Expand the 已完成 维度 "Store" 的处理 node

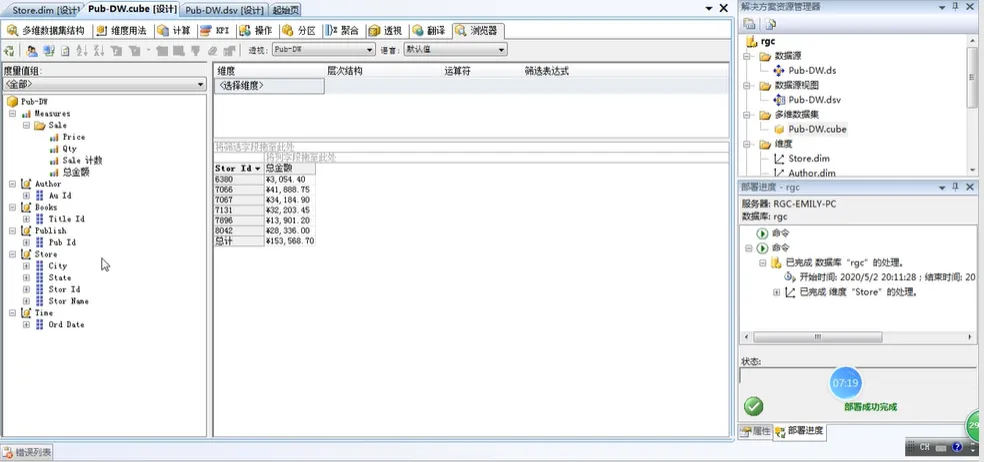pos(776,293)
